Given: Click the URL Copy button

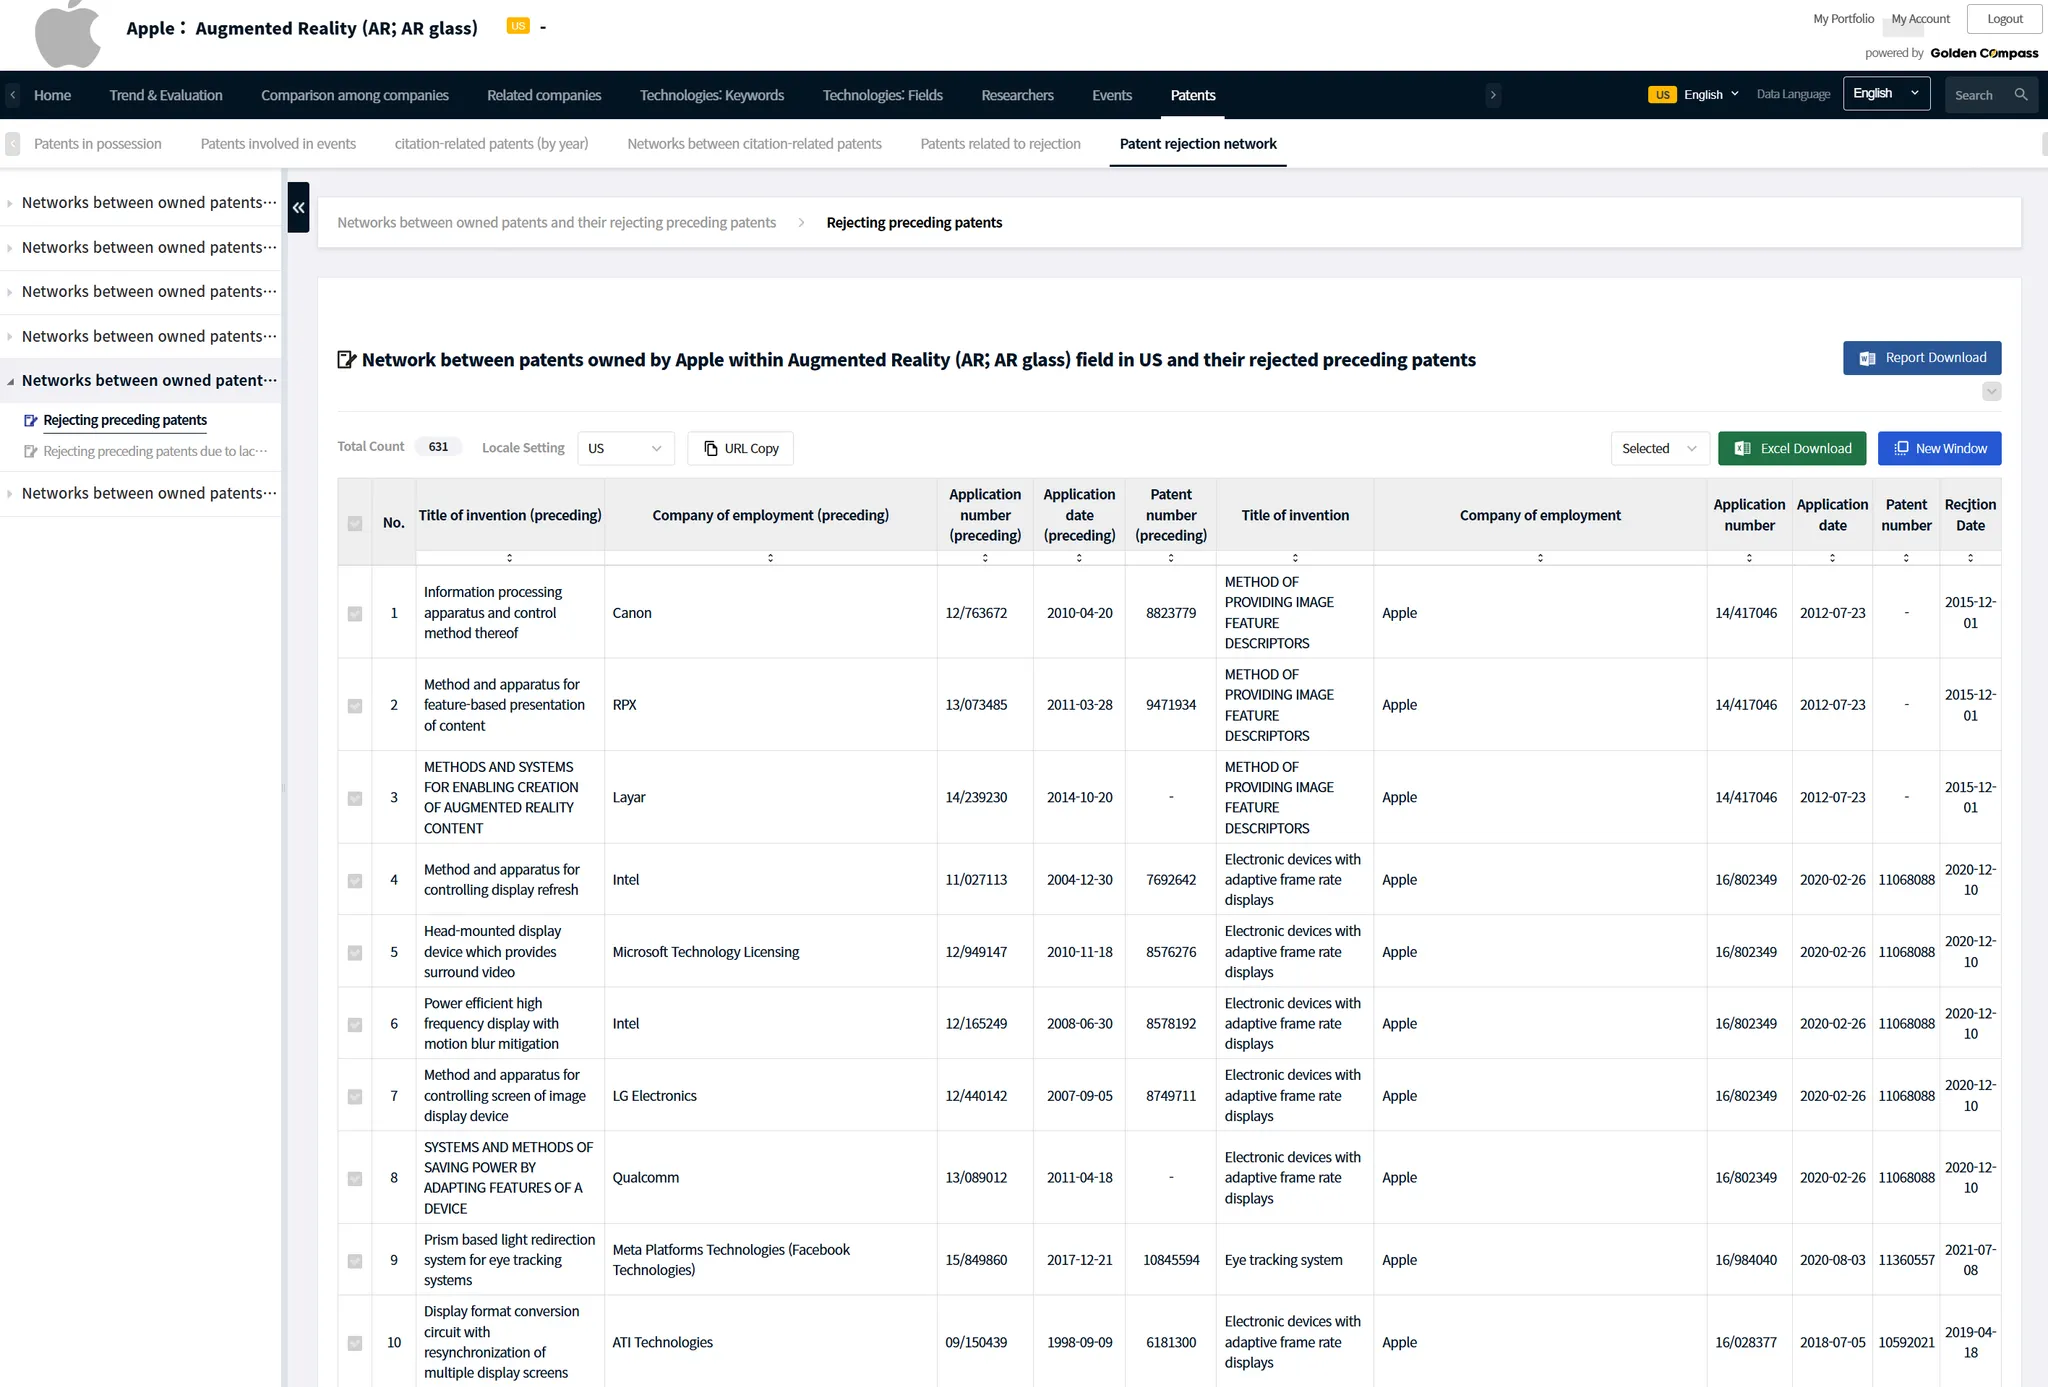Looking at the screenshot, I should (x=741, y=448).
